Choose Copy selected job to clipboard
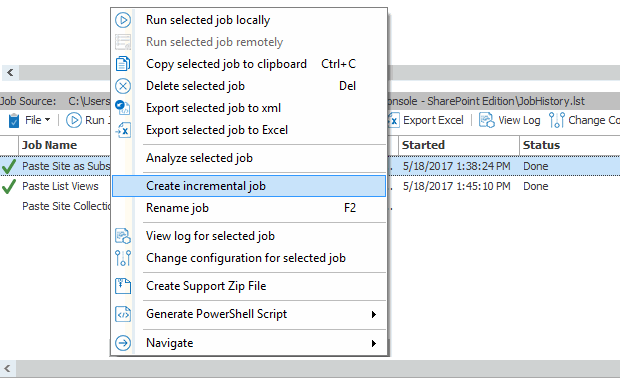 pyautogui.click(x=249, y=64)
